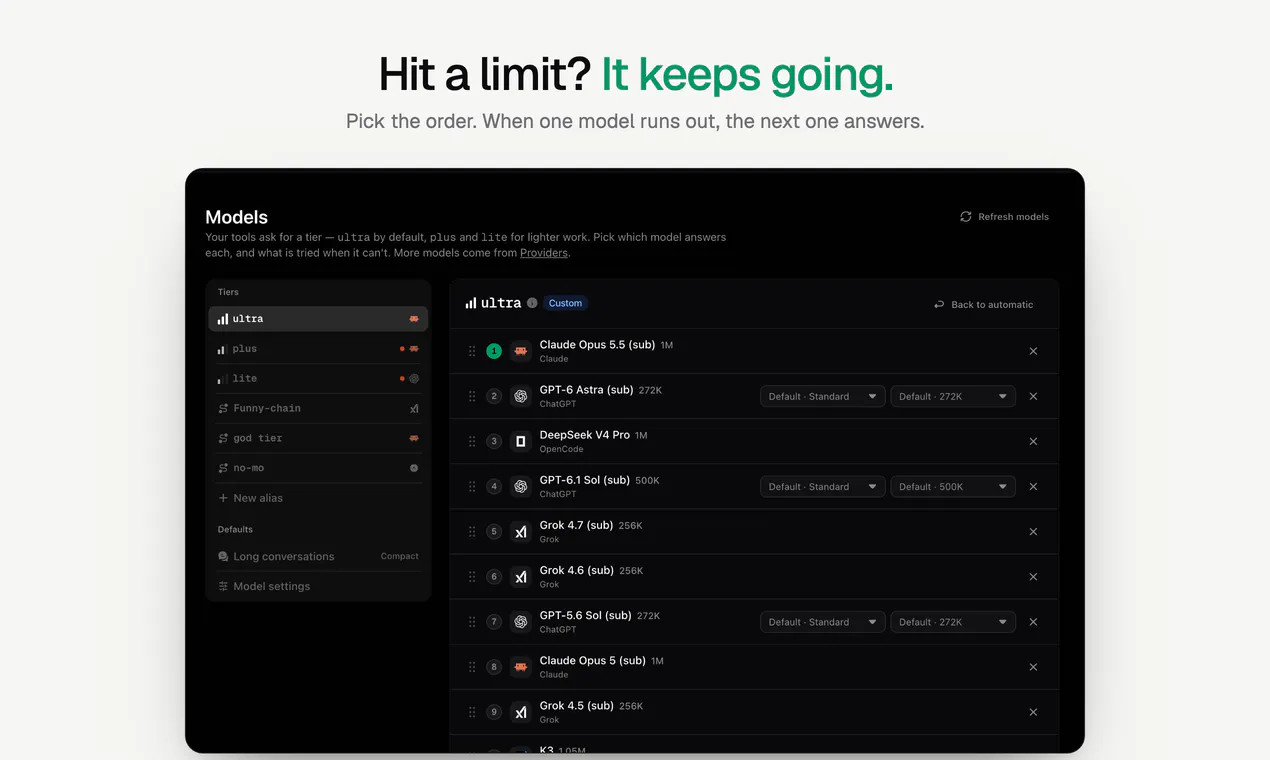This screenshot has width=1270, height=760.
Task: Open the no-mo alias
Action: point(318,468)
